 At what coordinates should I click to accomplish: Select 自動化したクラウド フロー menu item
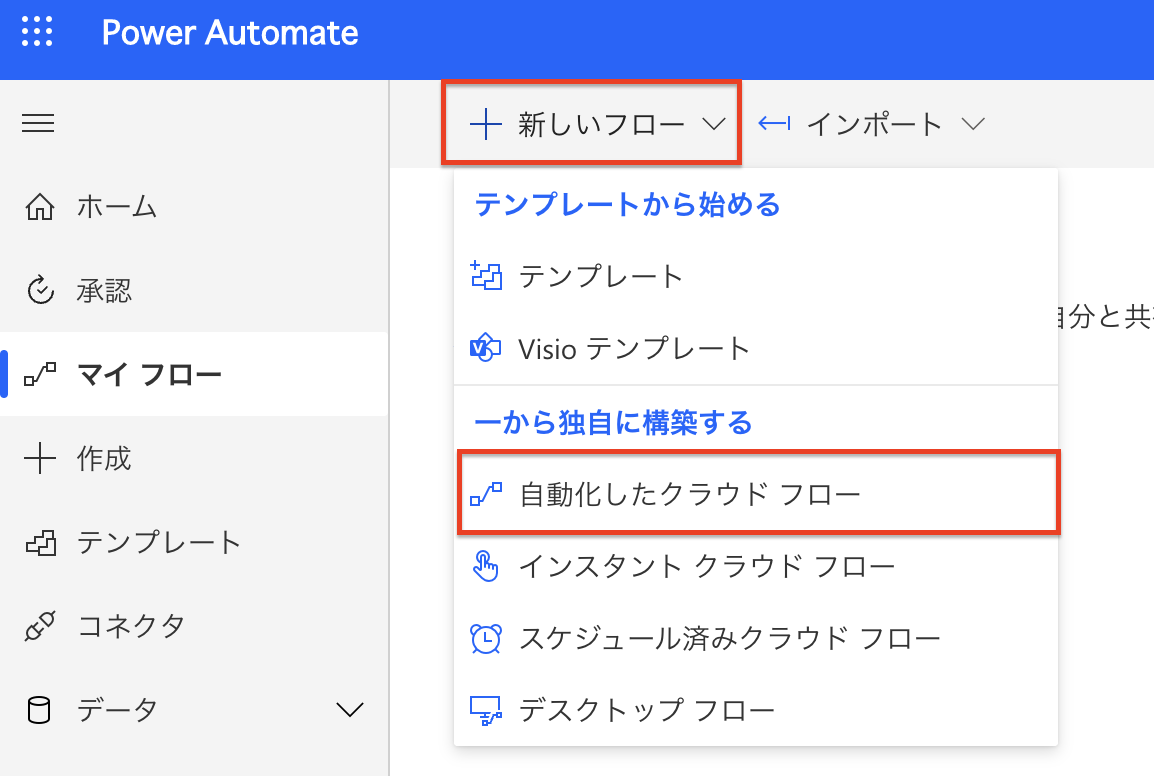(x=690, y=494)
